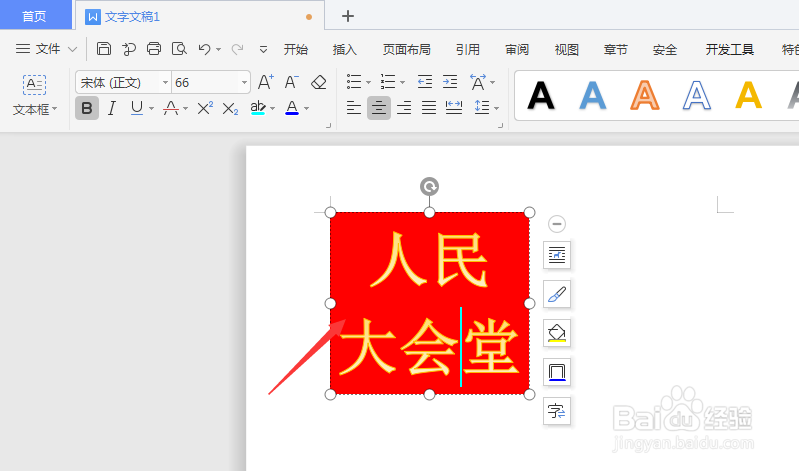
Task: Click increase indent icon
Action: 450,82
